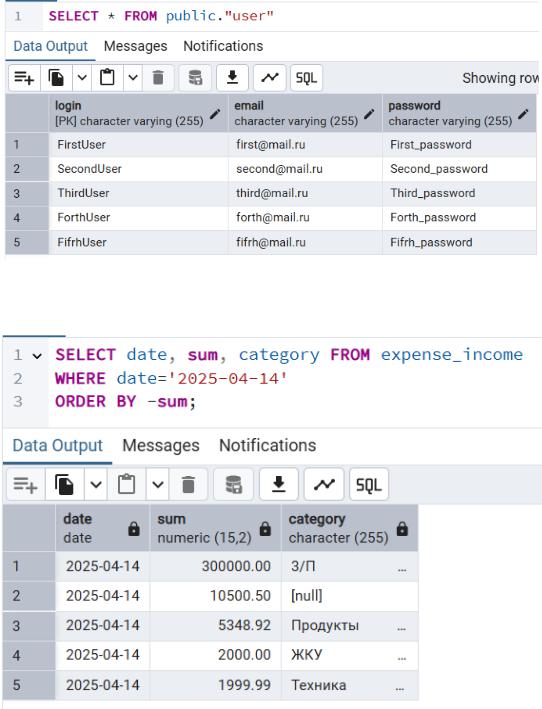
Task: Click sum column header
Action: click(215, 528)
